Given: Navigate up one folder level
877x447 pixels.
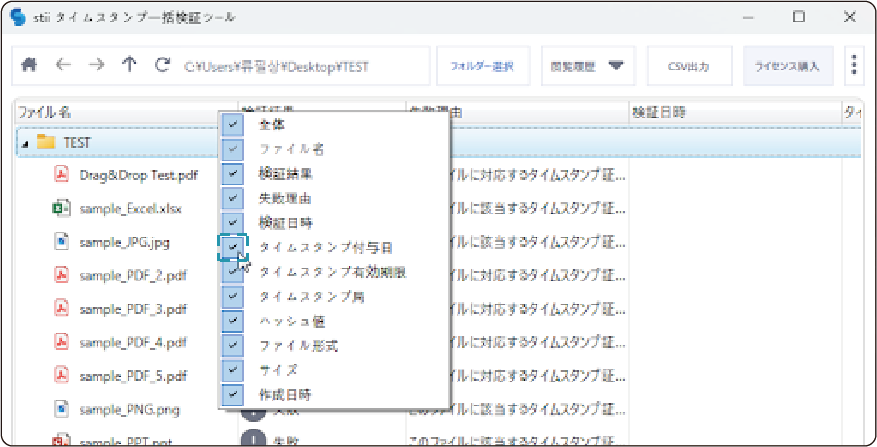Looking at the screenshot, I should (x=129, y=66).
